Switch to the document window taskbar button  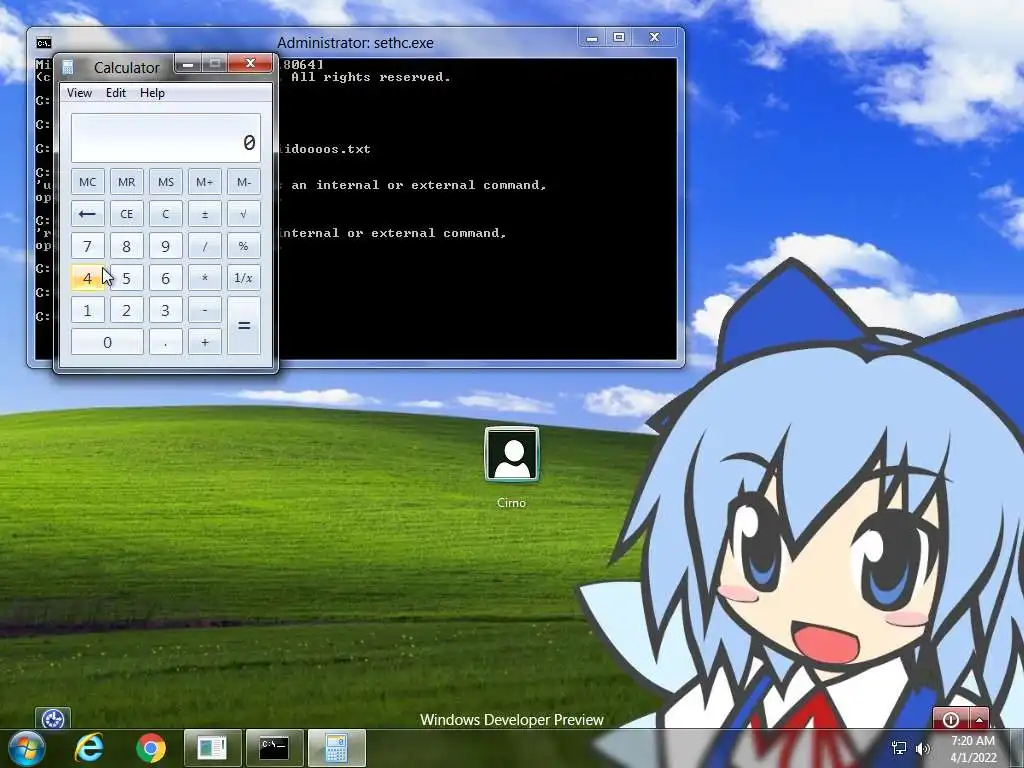coord(212,748)
